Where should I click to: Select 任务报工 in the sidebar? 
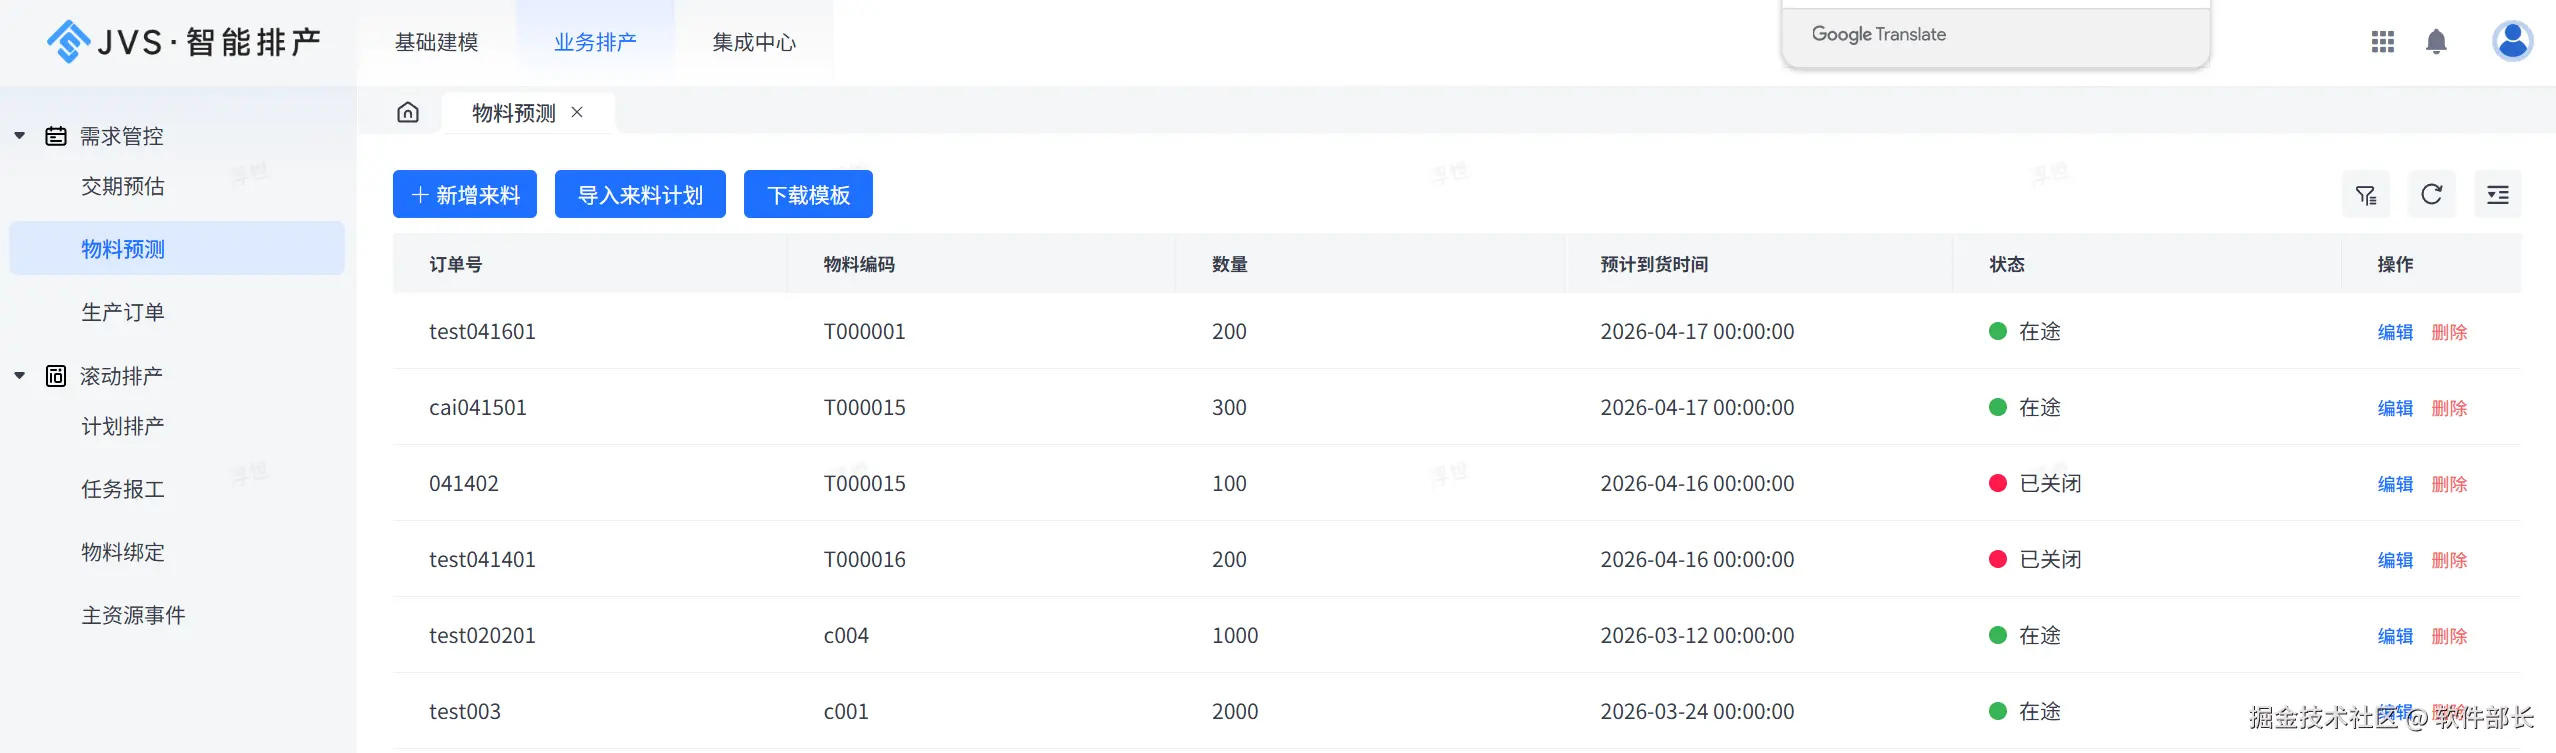pos(123,489)
